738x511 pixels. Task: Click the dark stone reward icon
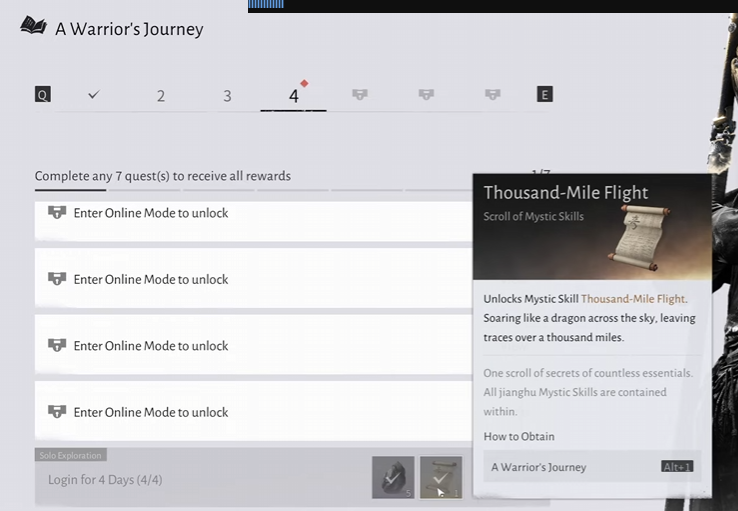click(x=393, y=477)
